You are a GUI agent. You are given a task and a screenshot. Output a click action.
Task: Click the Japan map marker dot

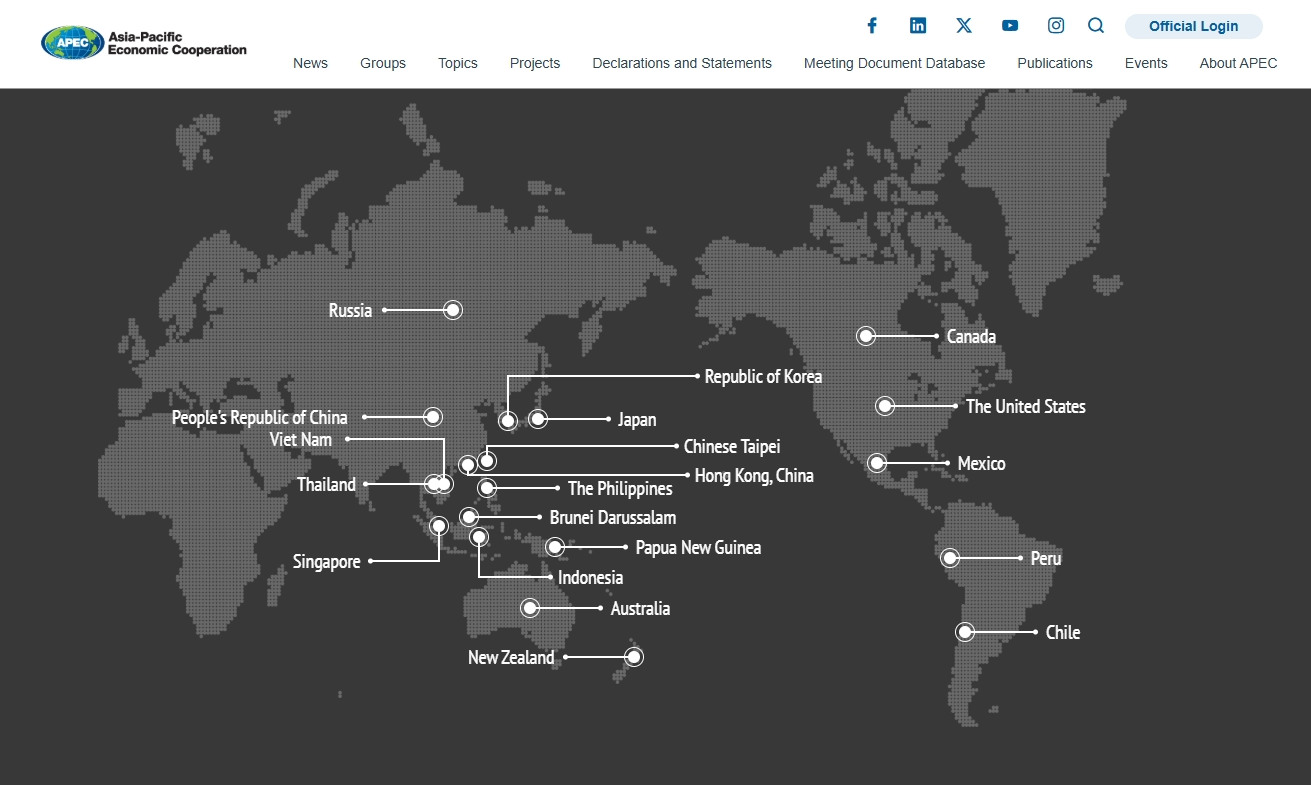pos(538,419)
